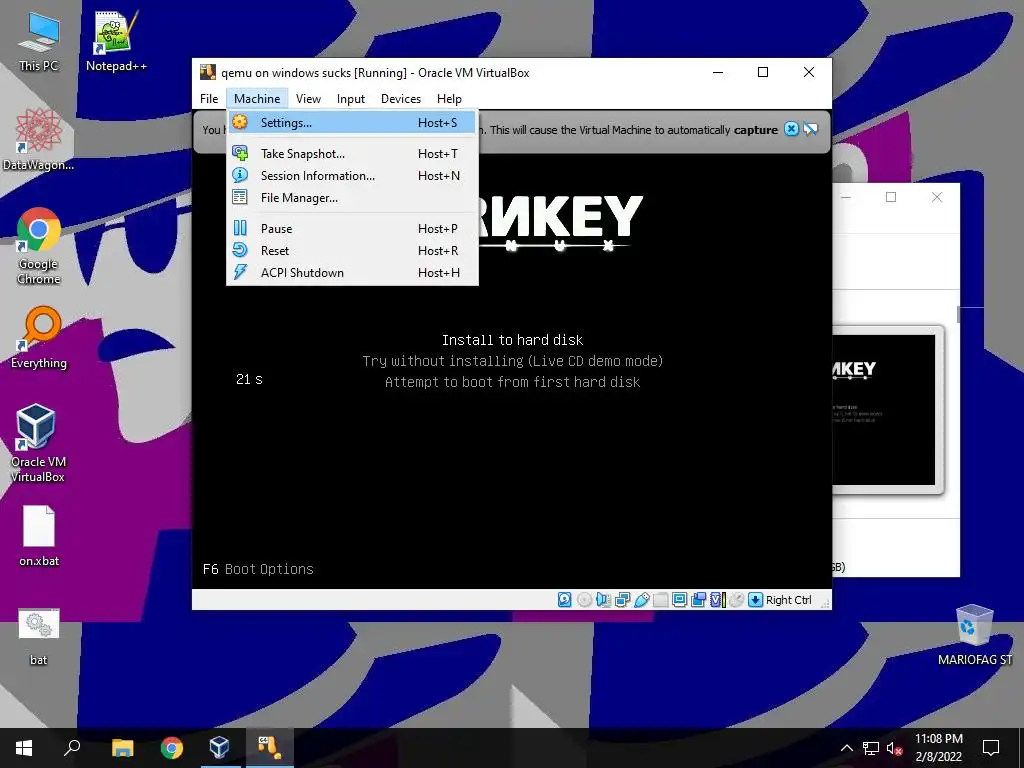Click running VM taskbar button
1024x768 pixels.
tap(270, 748)
